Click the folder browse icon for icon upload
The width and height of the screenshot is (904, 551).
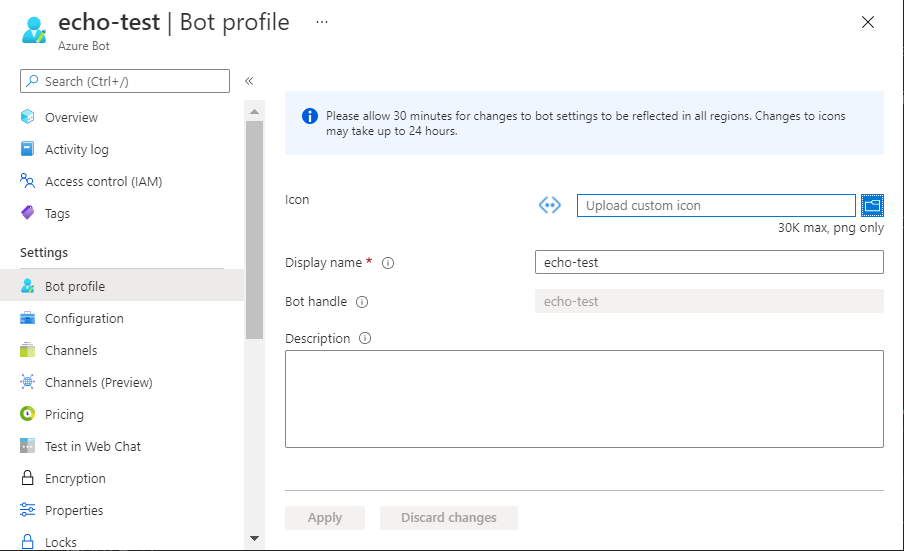point(872,205)
